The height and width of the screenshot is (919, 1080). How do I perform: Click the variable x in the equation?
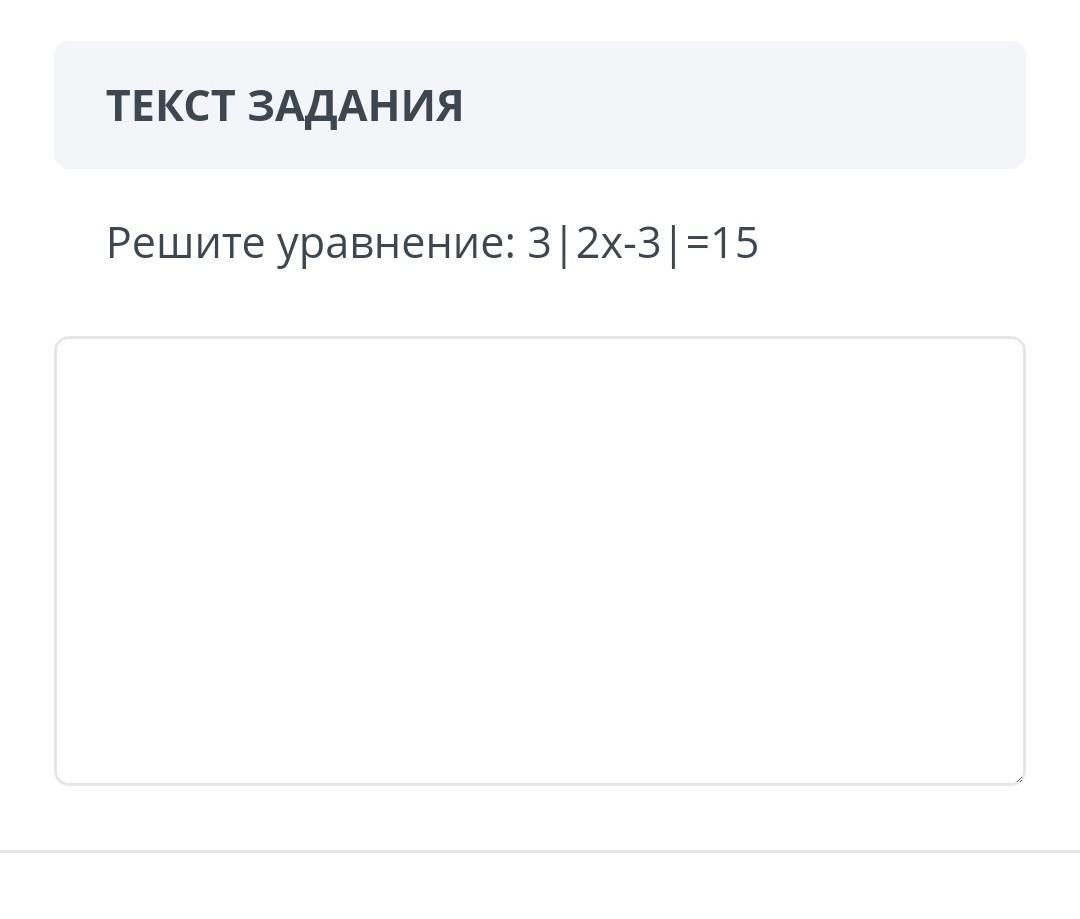611,245
